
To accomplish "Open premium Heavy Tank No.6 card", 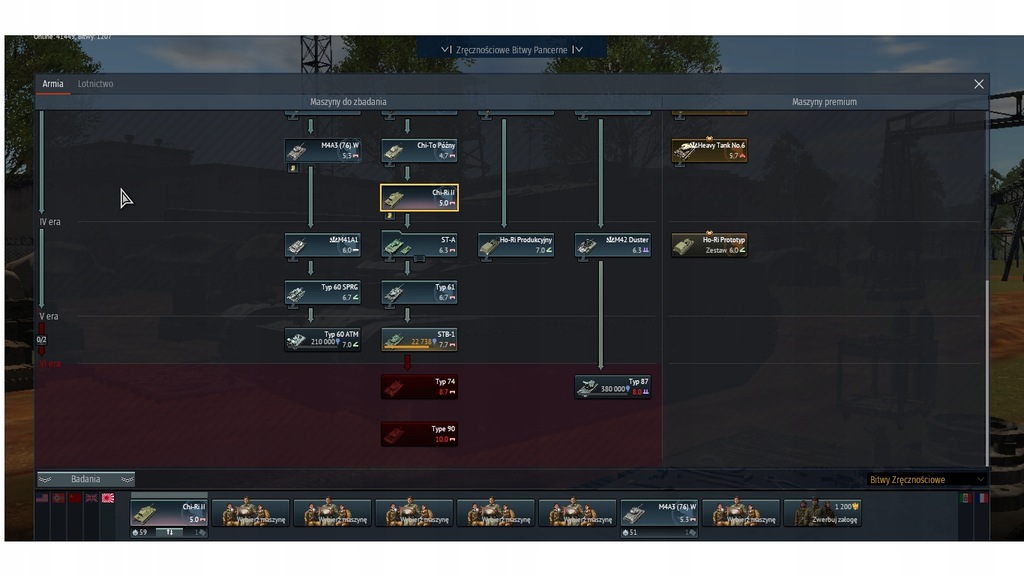I will tap(709, 150).
